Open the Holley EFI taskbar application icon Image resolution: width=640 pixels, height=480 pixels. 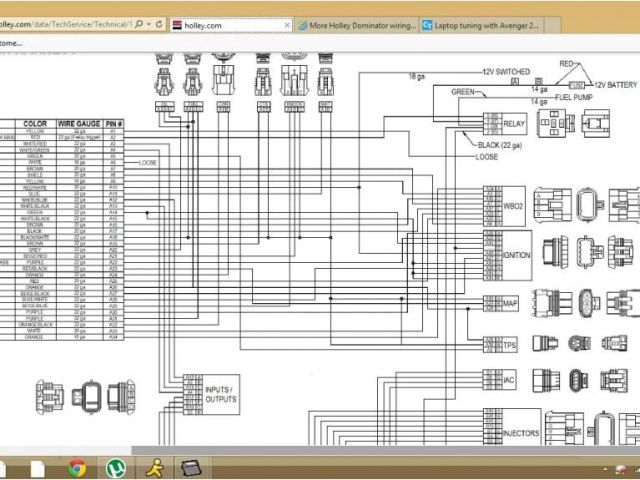190,467
